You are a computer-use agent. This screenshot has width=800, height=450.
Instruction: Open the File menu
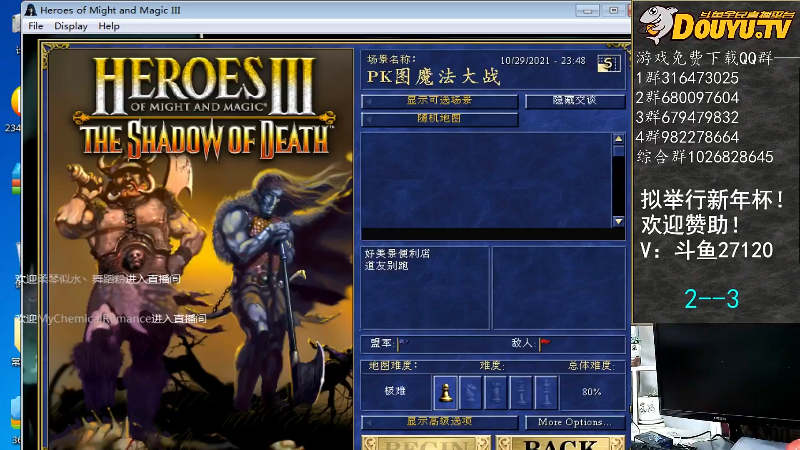36,26
